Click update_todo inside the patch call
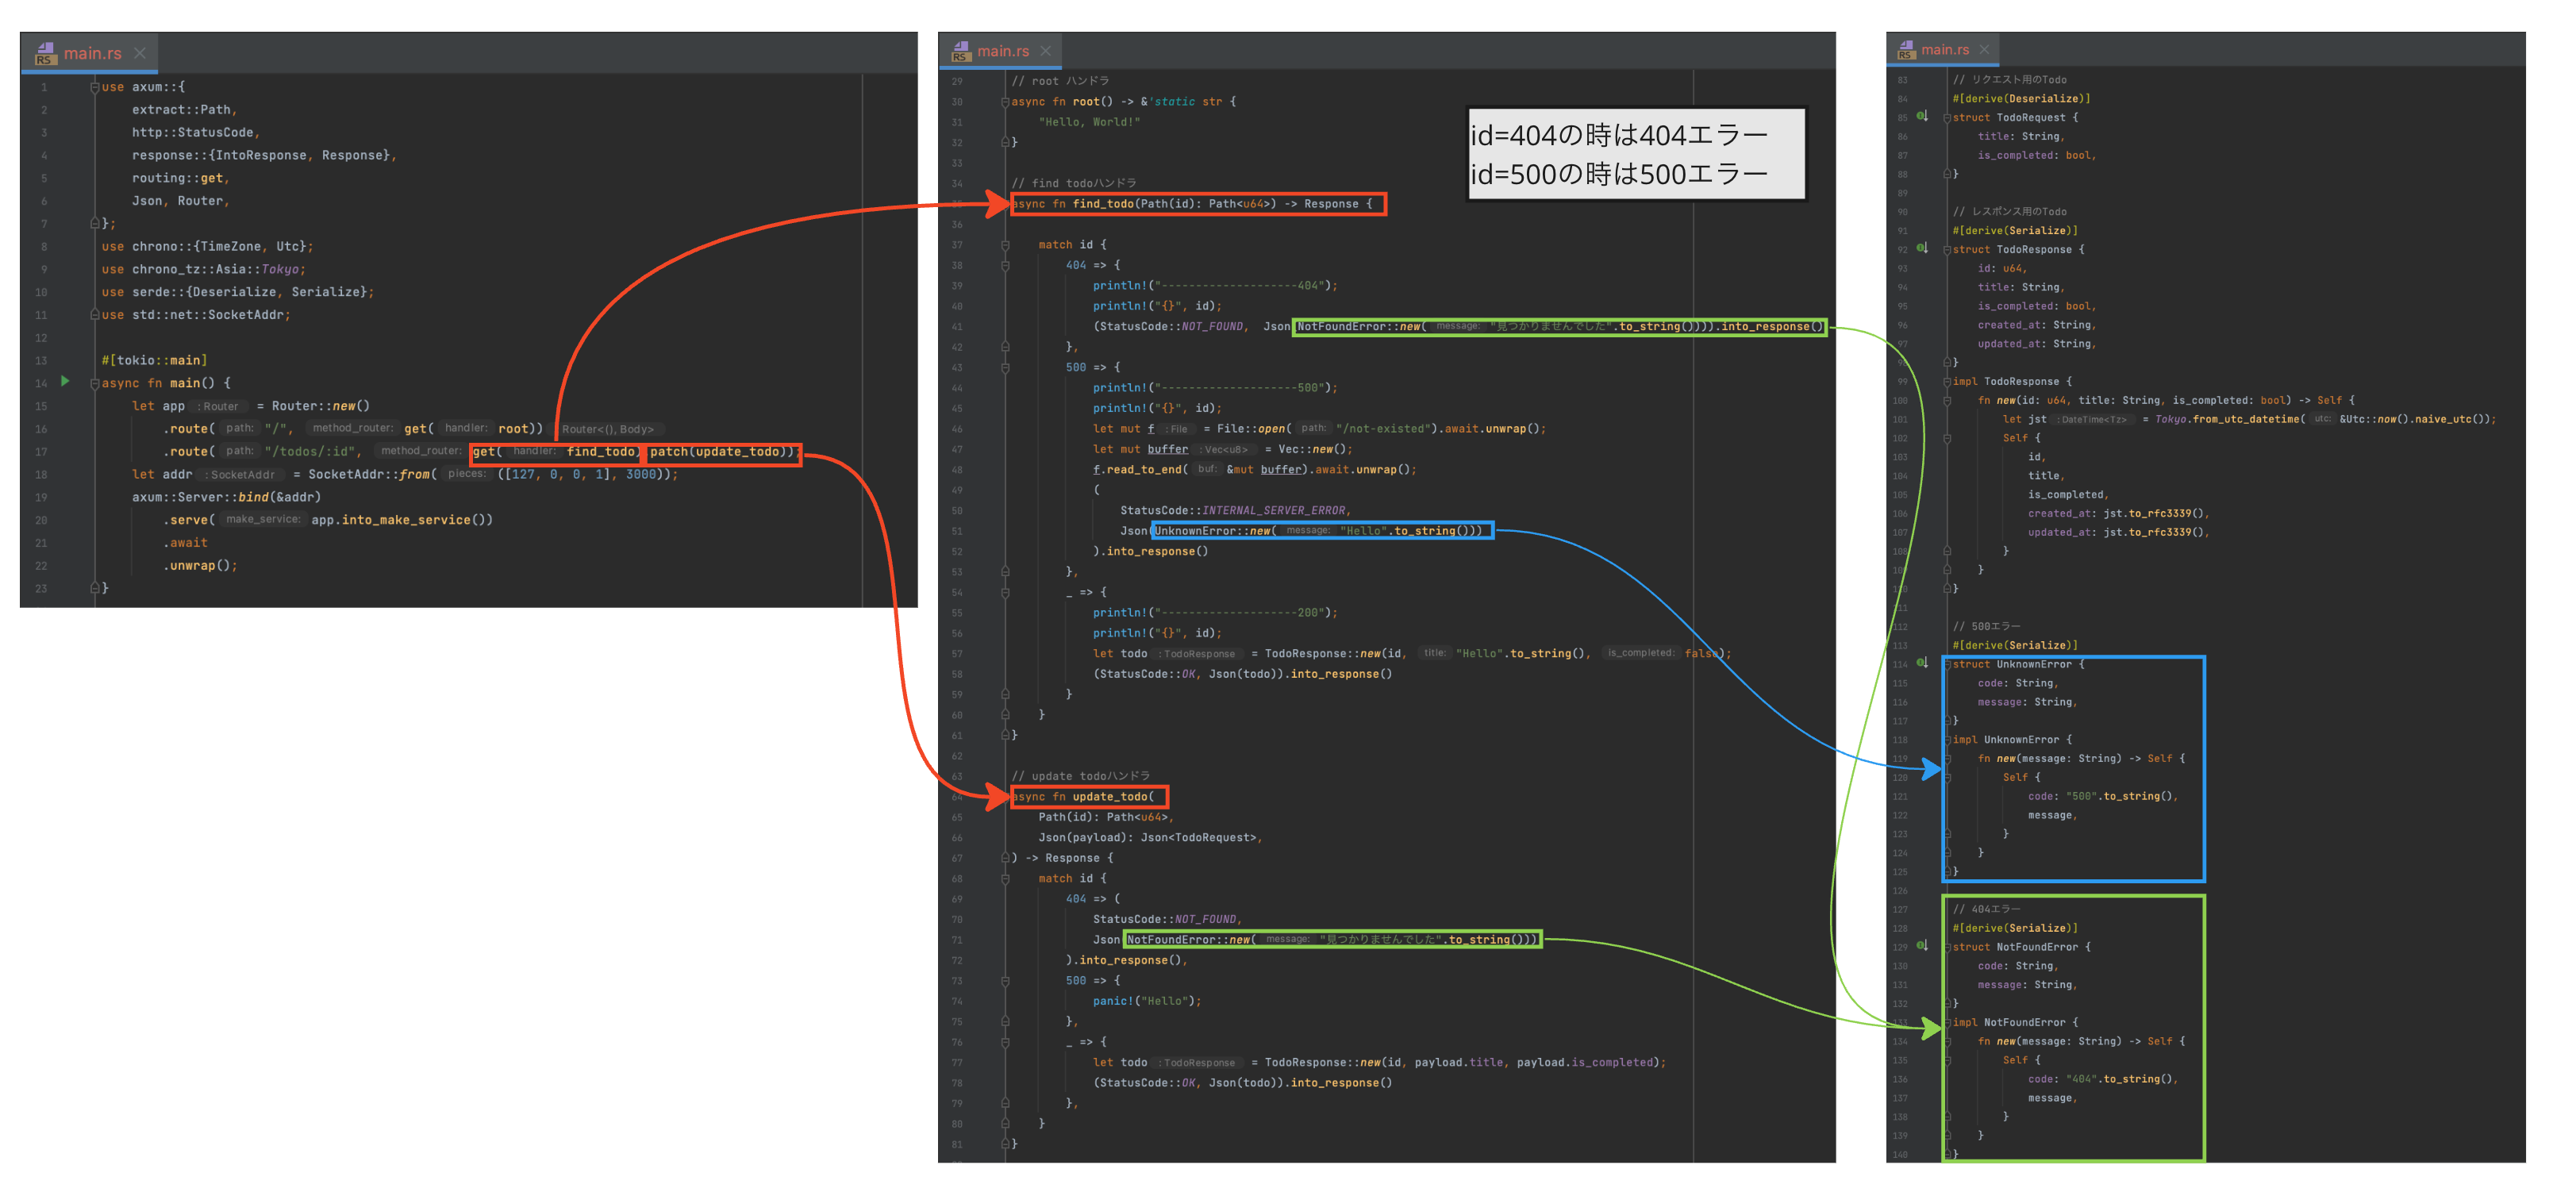The image size is (2576, 1192). tap(737, 452)
